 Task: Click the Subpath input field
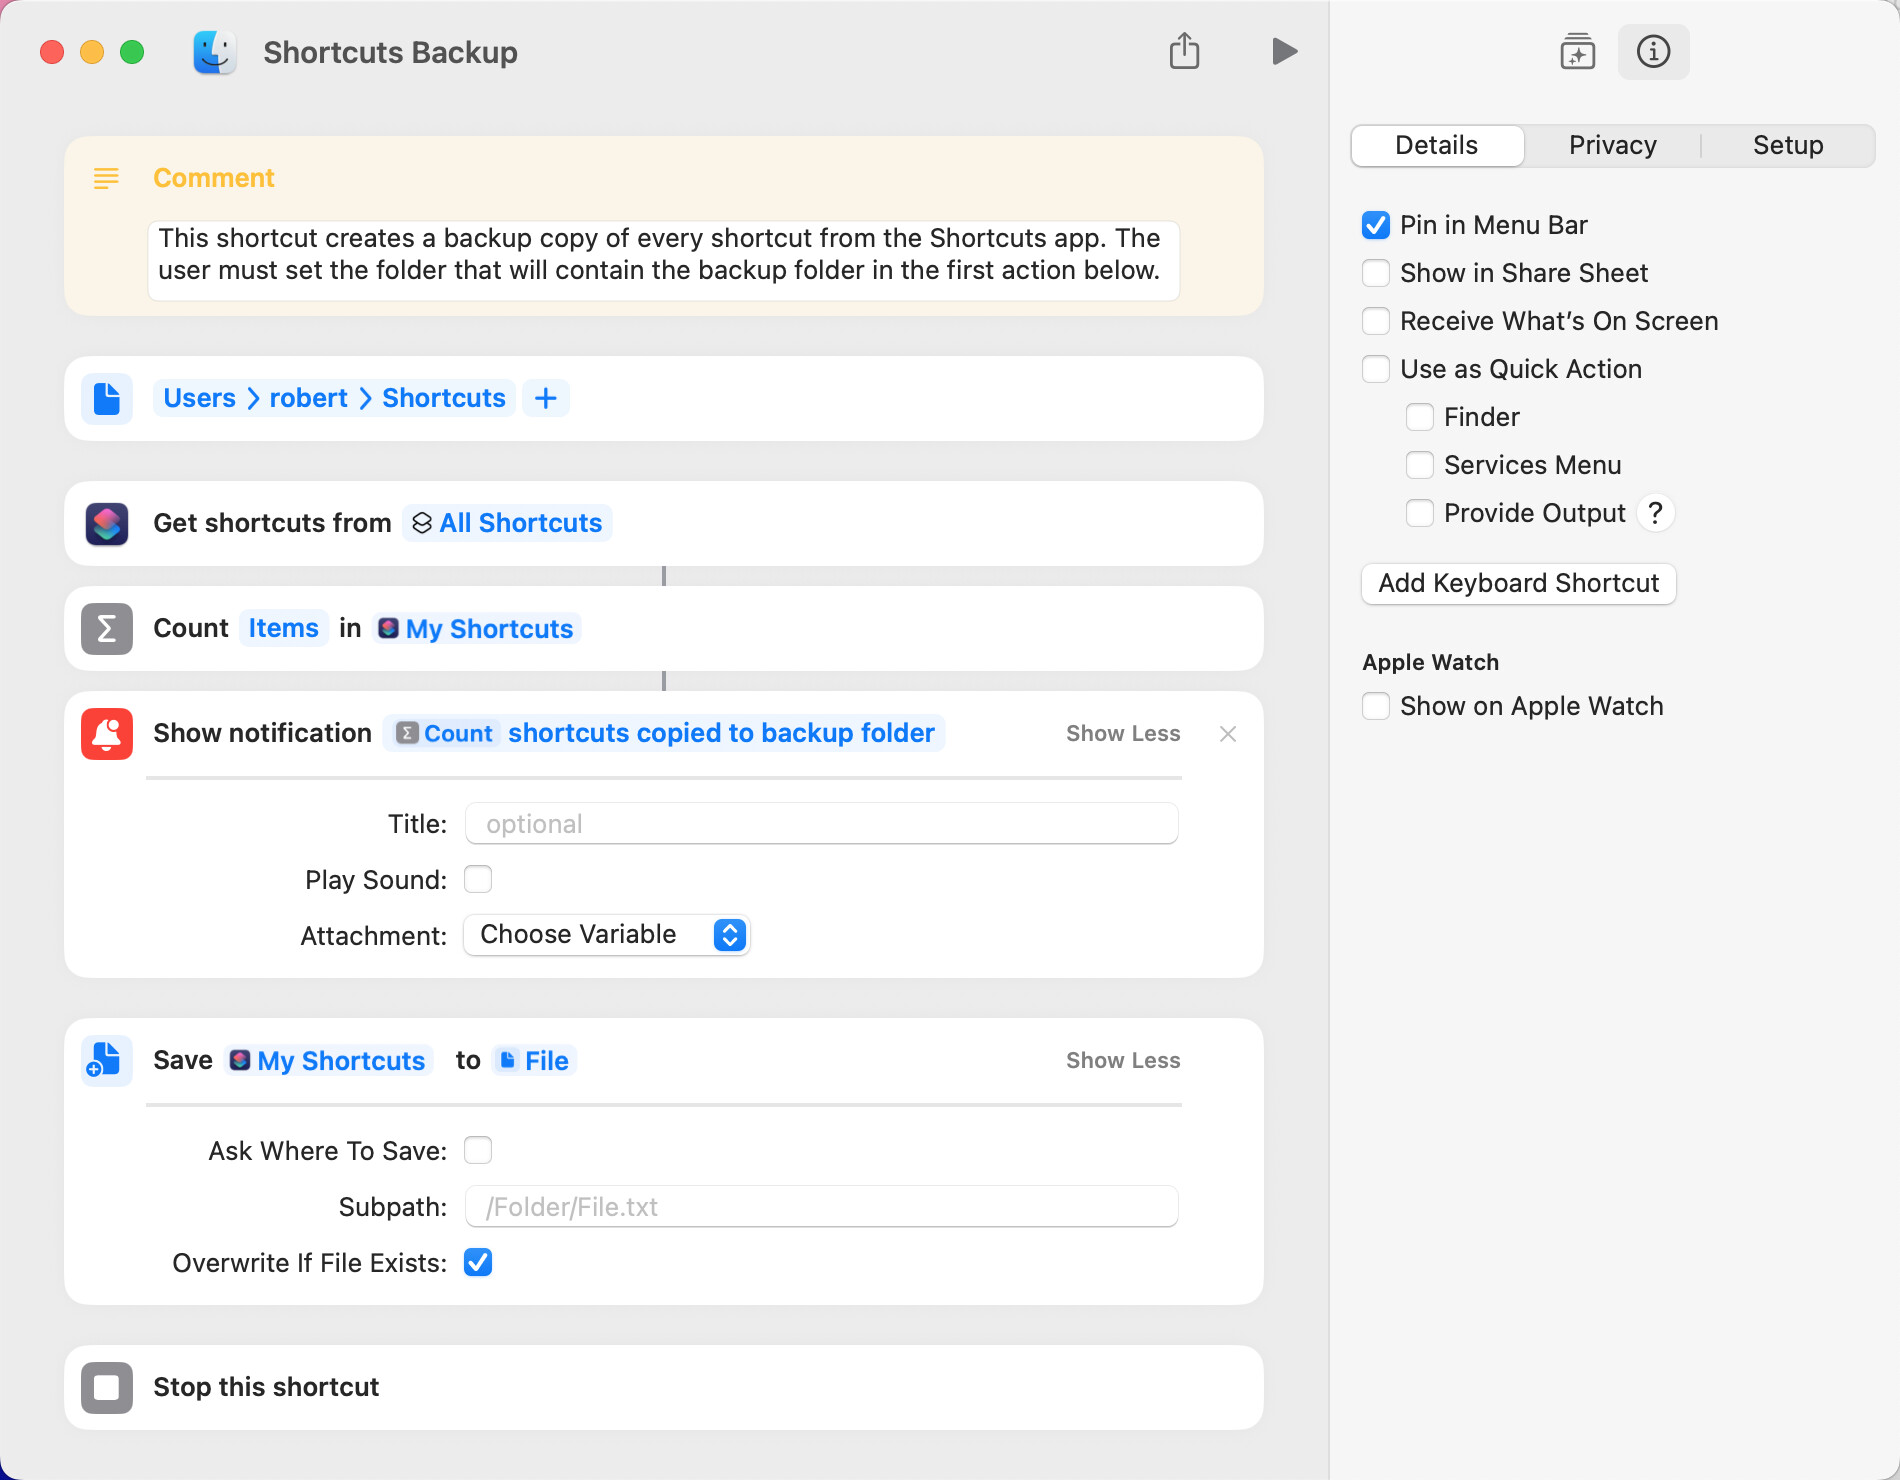click(x=822, y=1206)
